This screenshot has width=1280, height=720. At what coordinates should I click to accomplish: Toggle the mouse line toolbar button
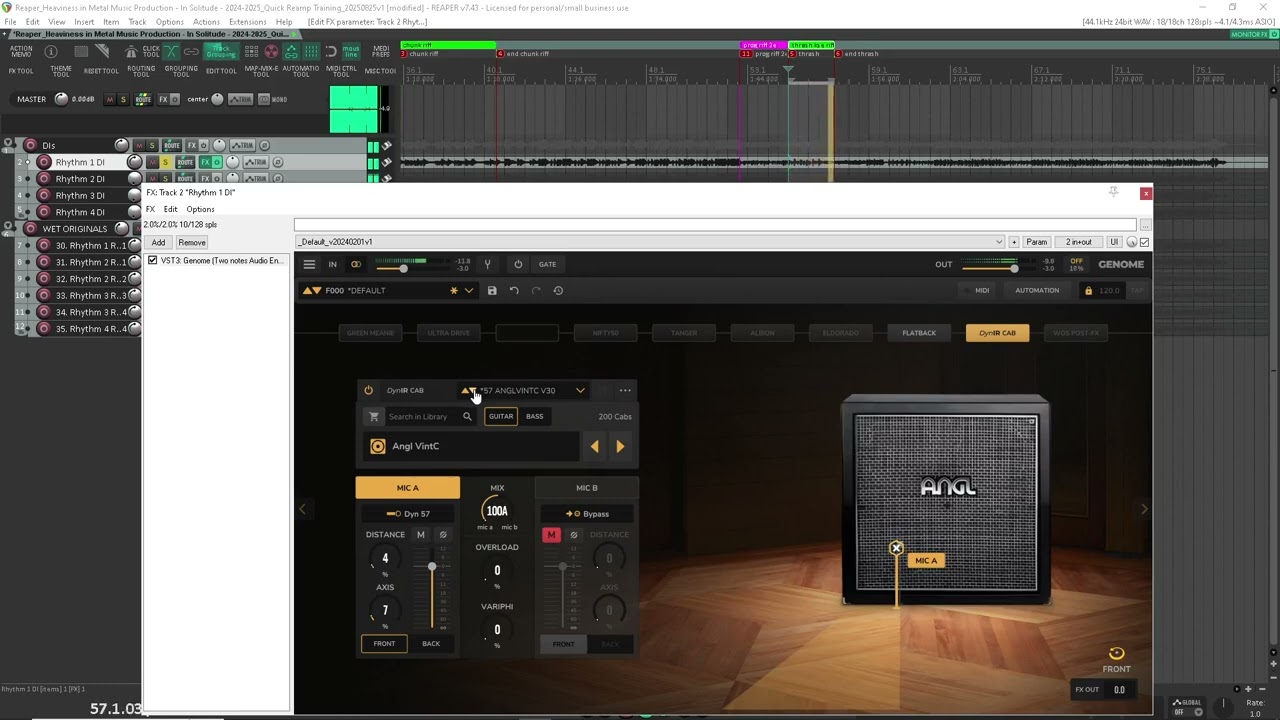[351, 51]
